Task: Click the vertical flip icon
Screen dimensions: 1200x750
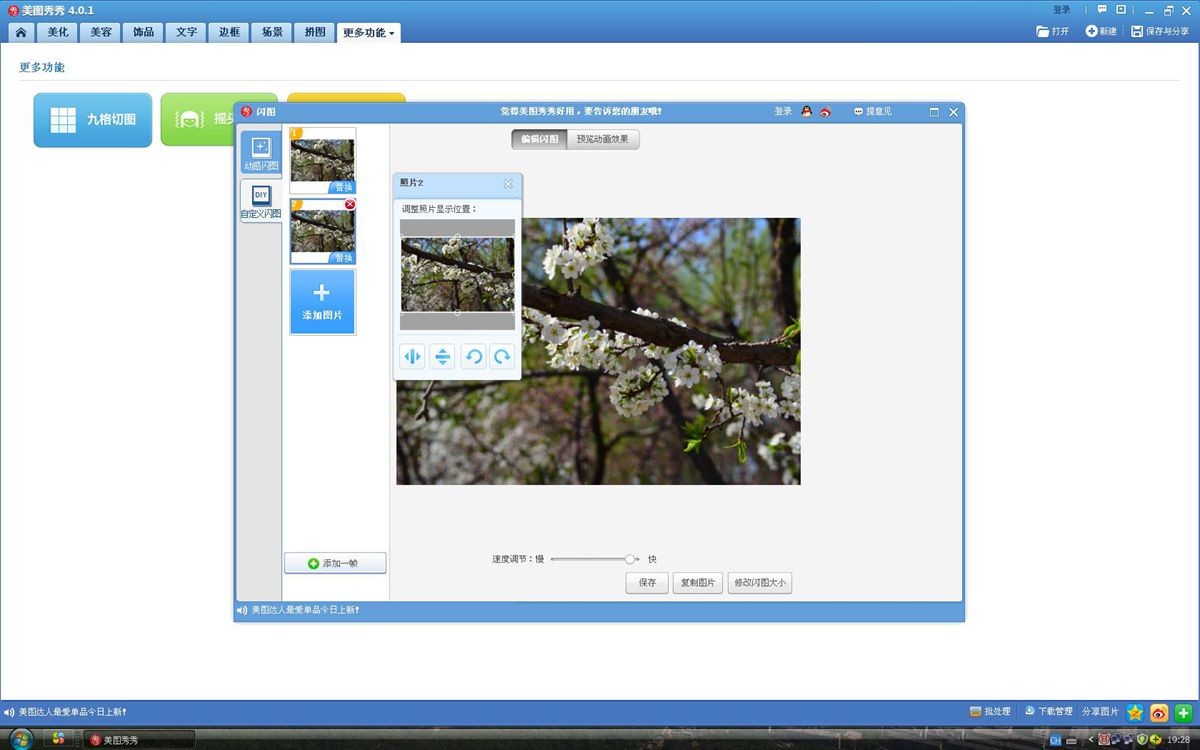Action: [x=442, y=356]
